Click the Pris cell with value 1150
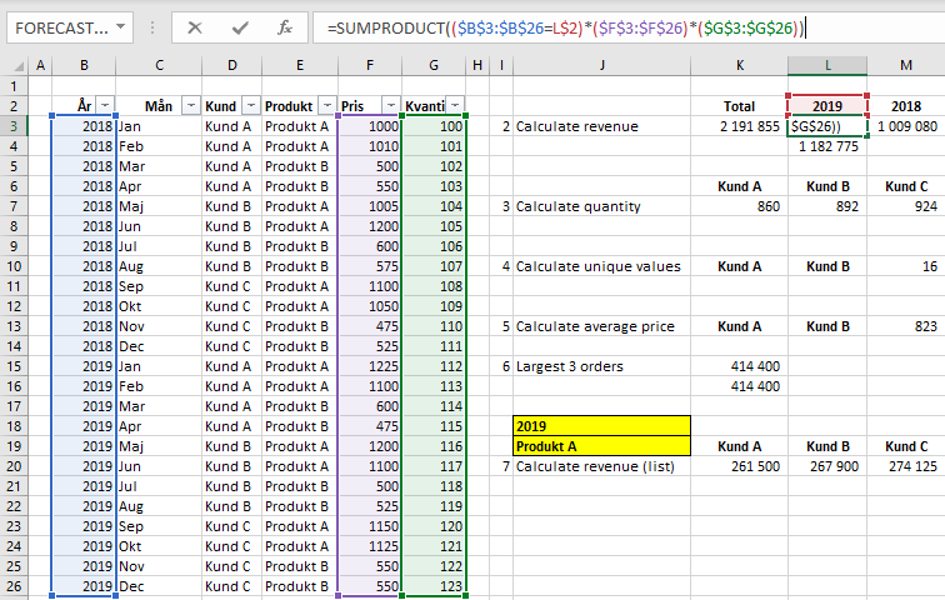 click(x=369, y=526)
